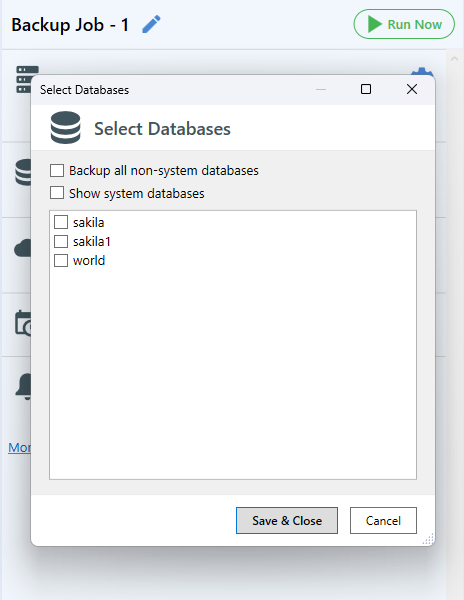Click the database icon in the dialog header

click(x=65, y=127)
